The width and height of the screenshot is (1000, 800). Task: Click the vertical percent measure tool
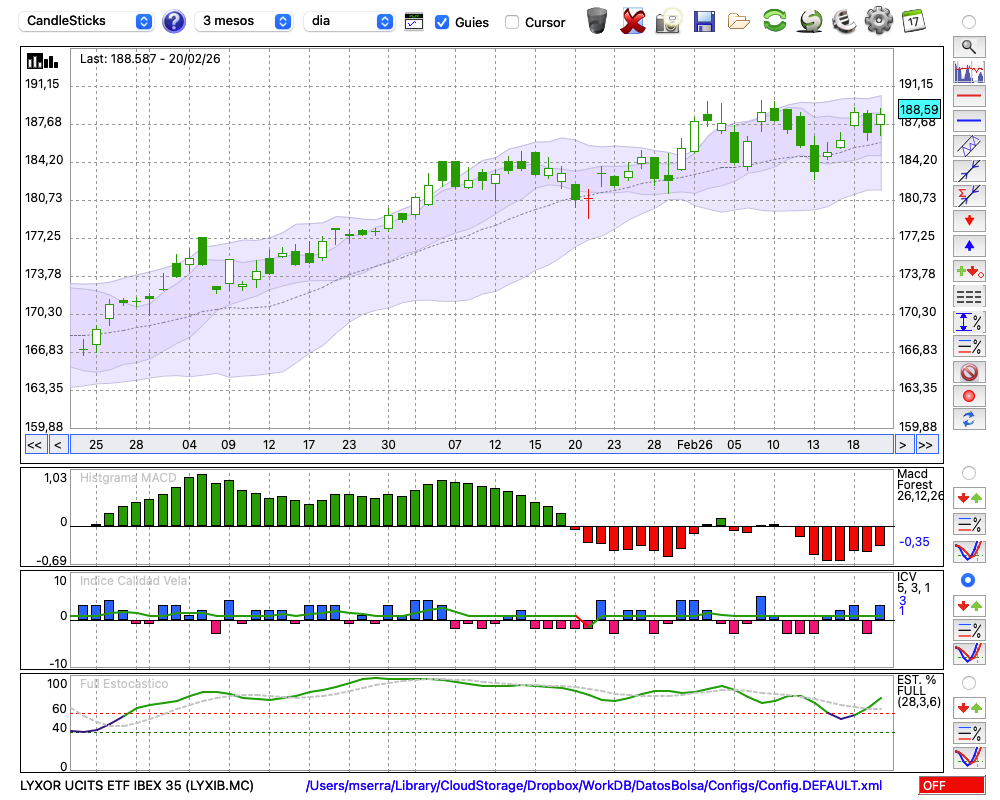pyautogui.click(x=969, y=322)
